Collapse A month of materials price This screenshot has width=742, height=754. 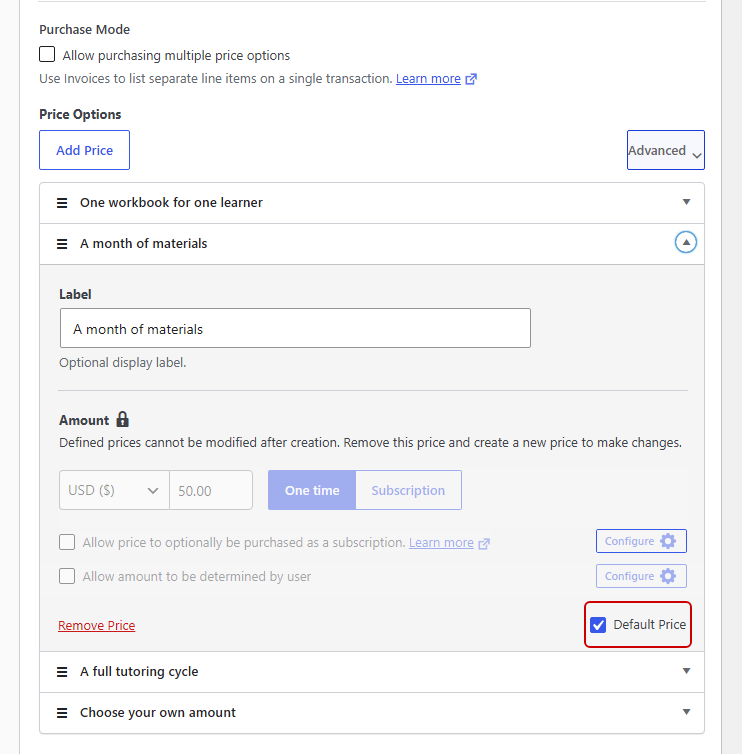[686, 242]
